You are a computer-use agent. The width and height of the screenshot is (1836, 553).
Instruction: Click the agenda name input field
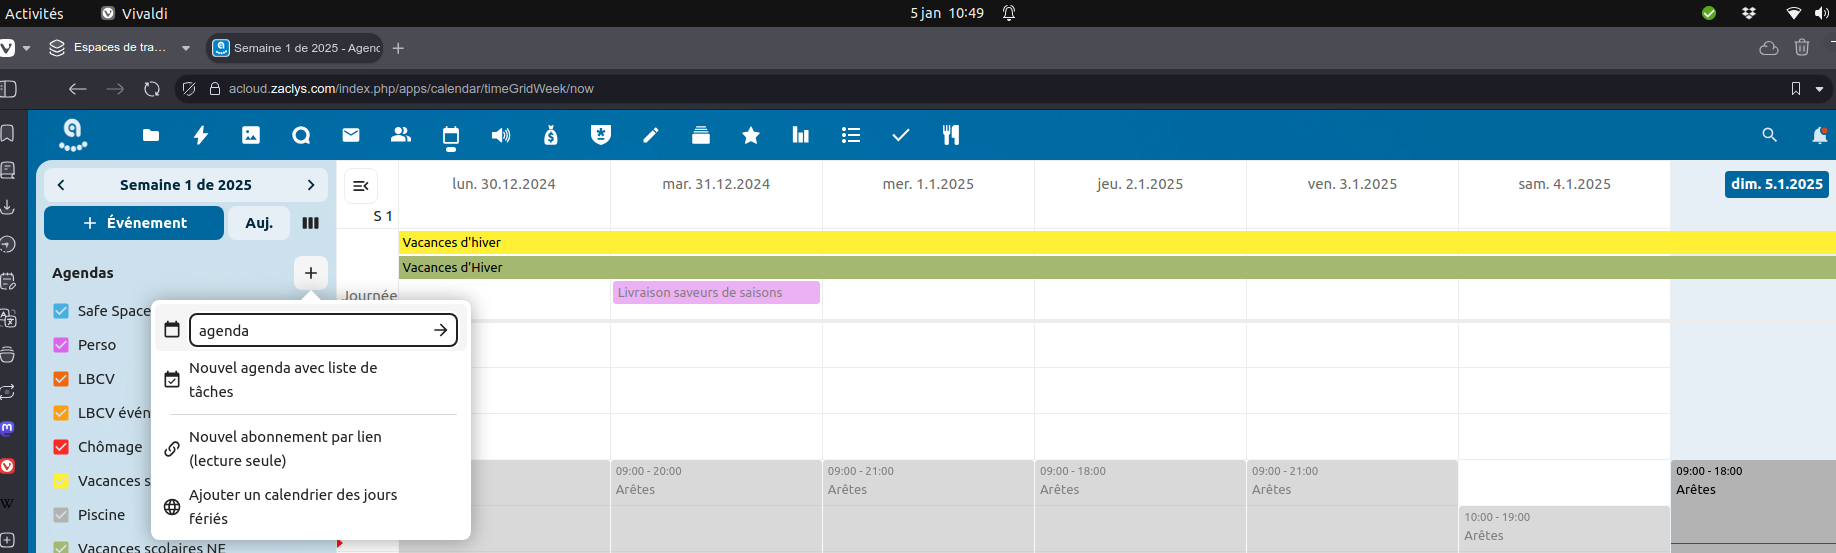point(310,331)
